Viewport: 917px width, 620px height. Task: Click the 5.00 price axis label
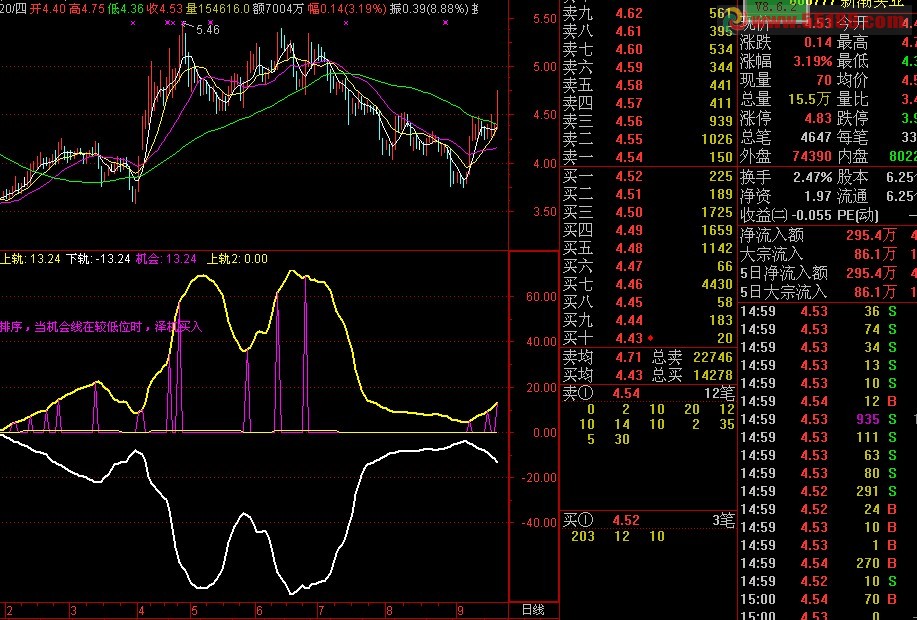coord(544,67)
